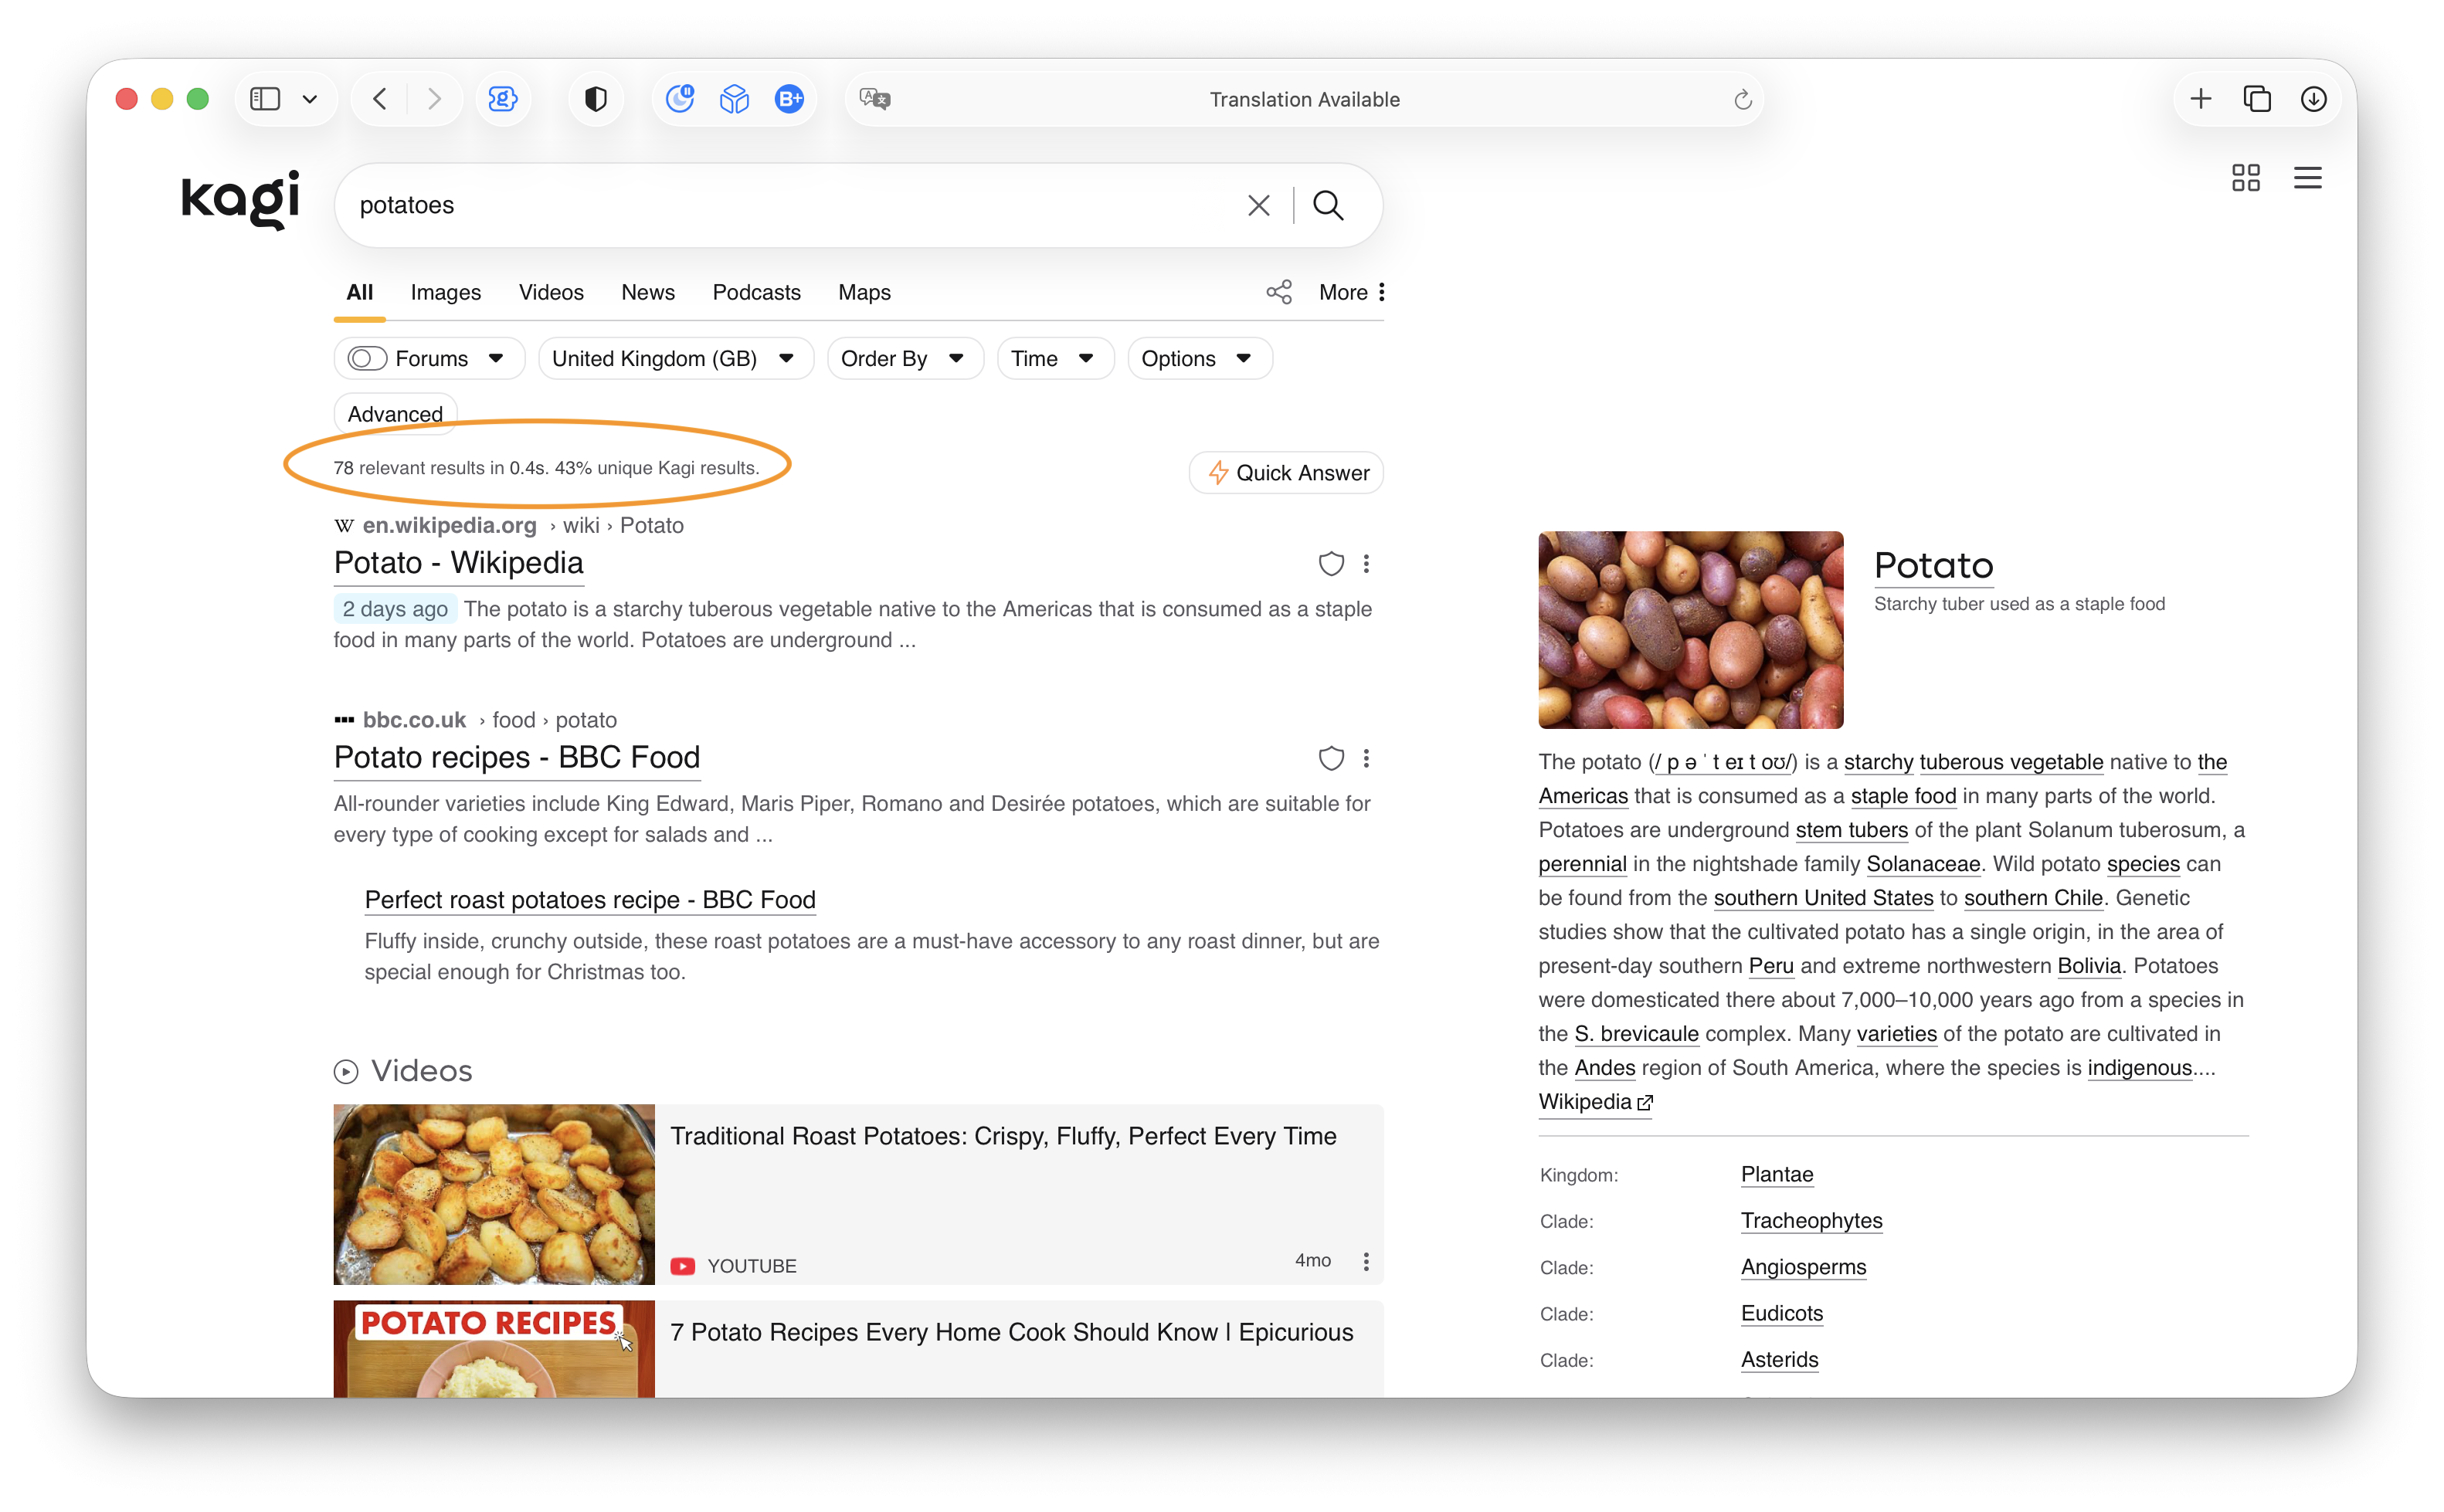Open the bbc.co.uk breadcrumb link
Viewport: 2444px width, 1512px height.
(x=414, y=720)
